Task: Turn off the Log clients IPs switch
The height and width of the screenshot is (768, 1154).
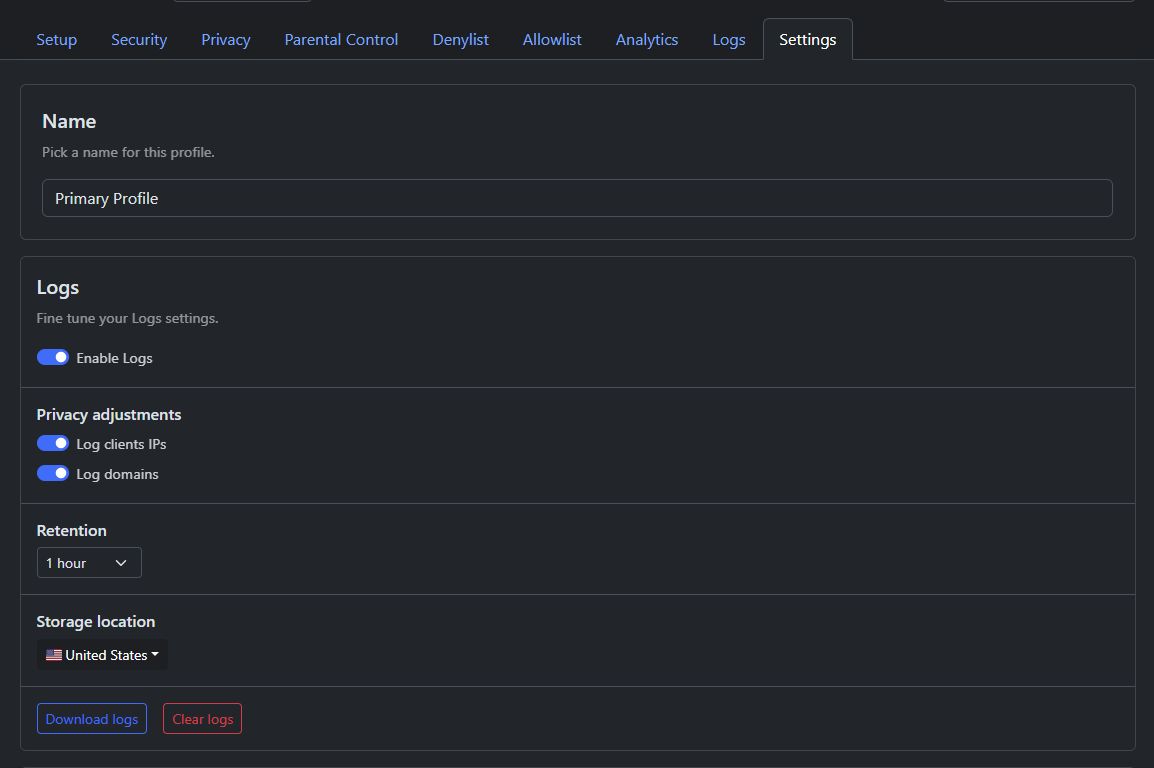Action: click(x=53, y=444)
